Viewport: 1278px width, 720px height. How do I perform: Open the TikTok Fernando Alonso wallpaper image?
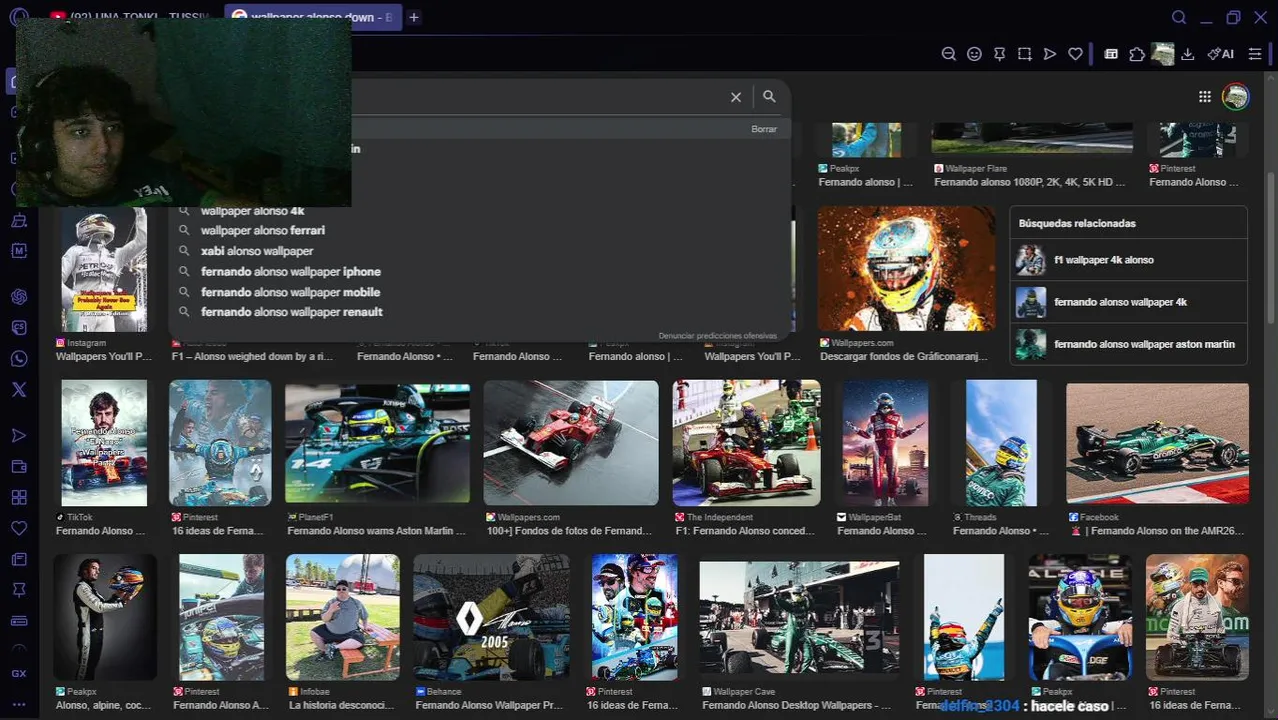(x=104, y=443)
